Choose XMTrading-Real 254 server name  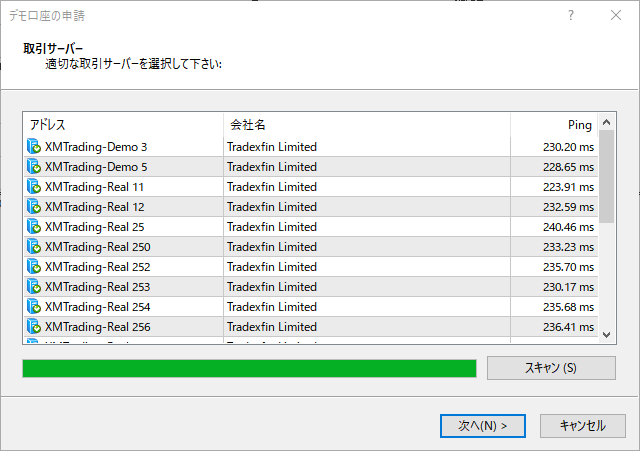(x=98, y=307)
